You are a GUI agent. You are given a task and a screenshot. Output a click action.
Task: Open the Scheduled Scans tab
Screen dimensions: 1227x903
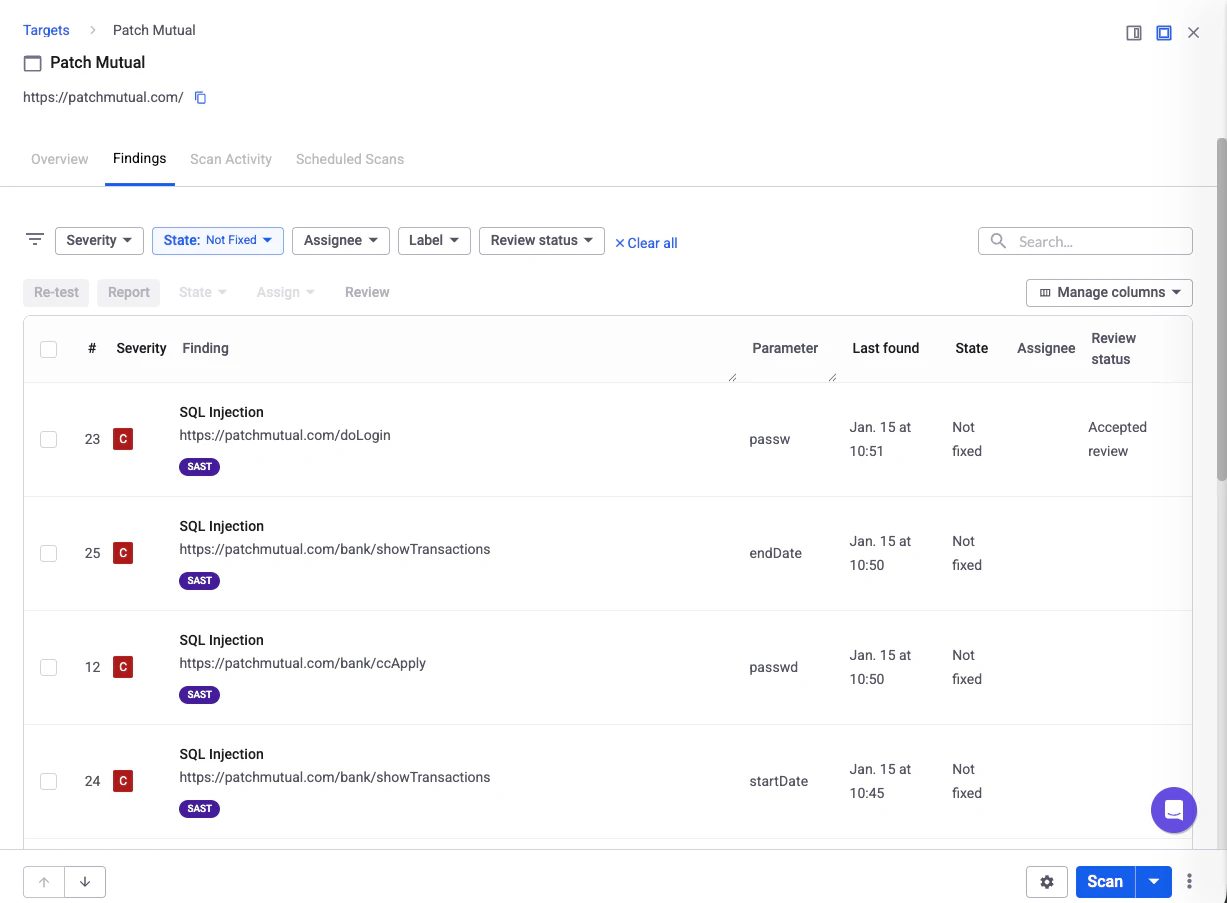pos(350,159)
